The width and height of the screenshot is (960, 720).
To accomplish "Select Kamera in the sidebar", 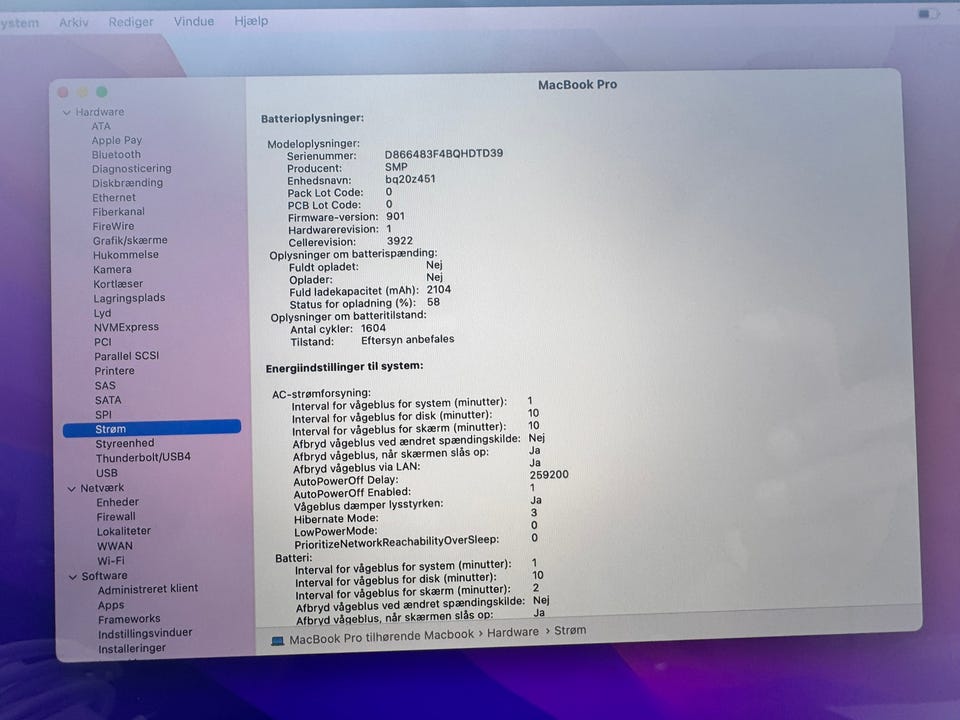I will coord(112,269).
